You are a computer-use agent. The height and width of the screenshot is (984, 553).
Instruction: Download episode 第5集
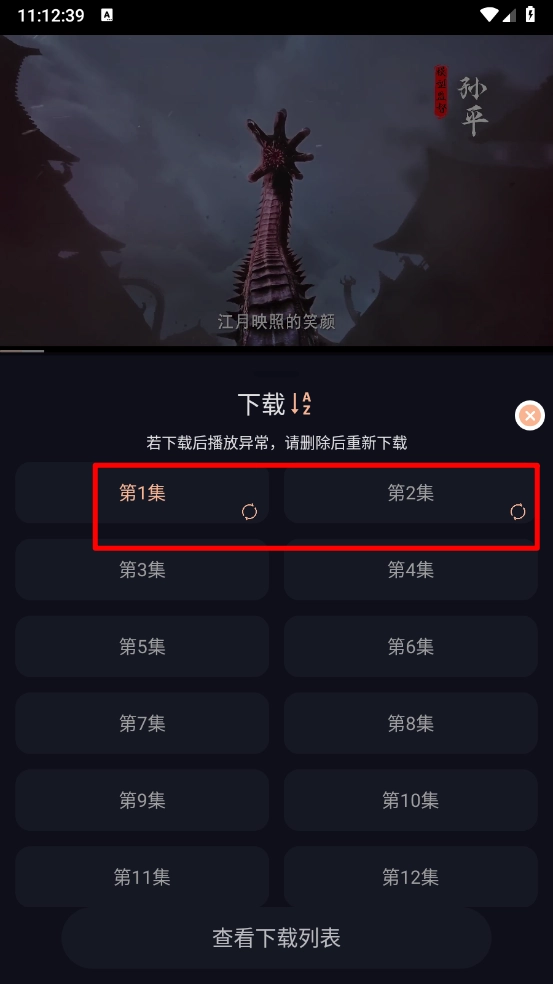(x=142, y=646)
